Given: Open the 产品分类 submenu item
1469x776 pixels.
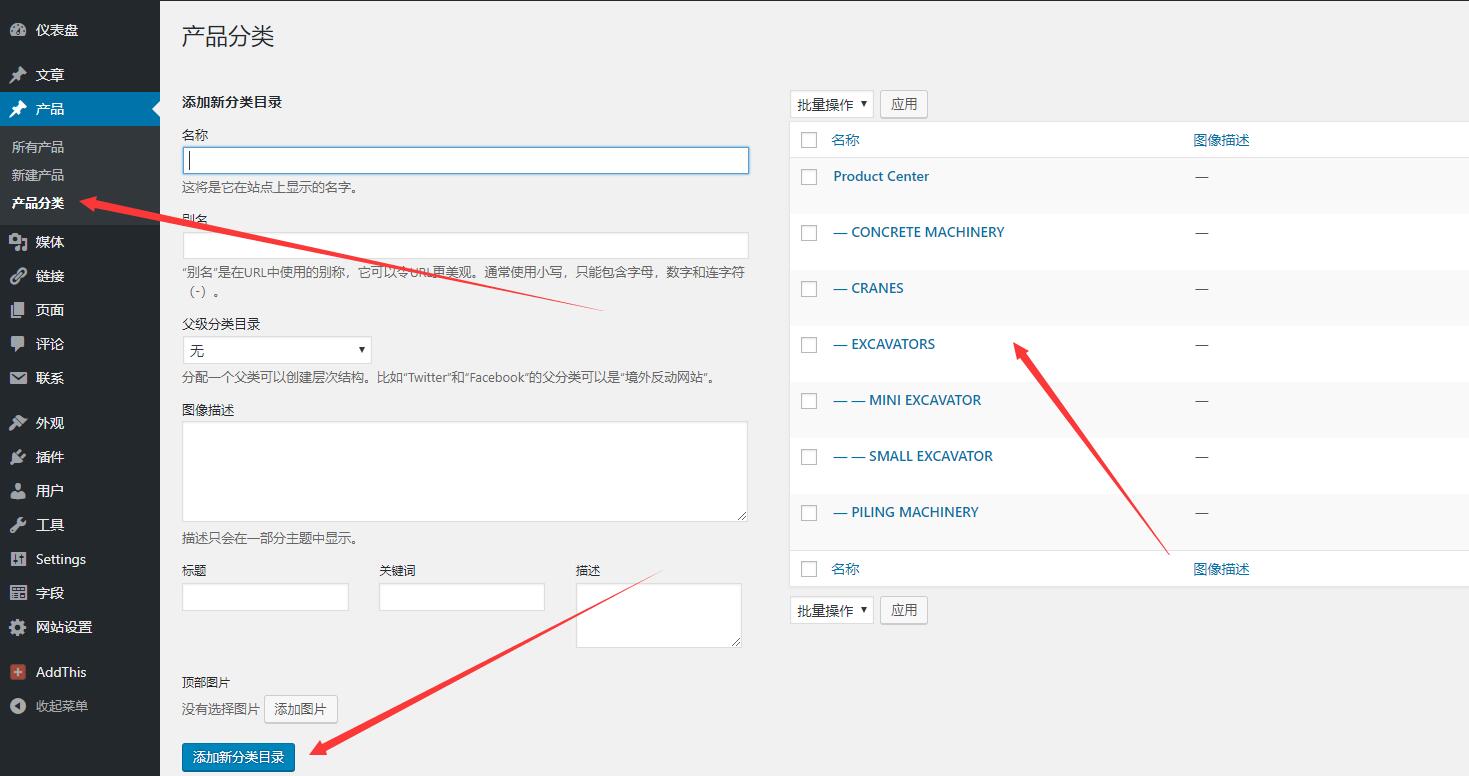Looking at the screenshot, I should click(x=38, y=203).
